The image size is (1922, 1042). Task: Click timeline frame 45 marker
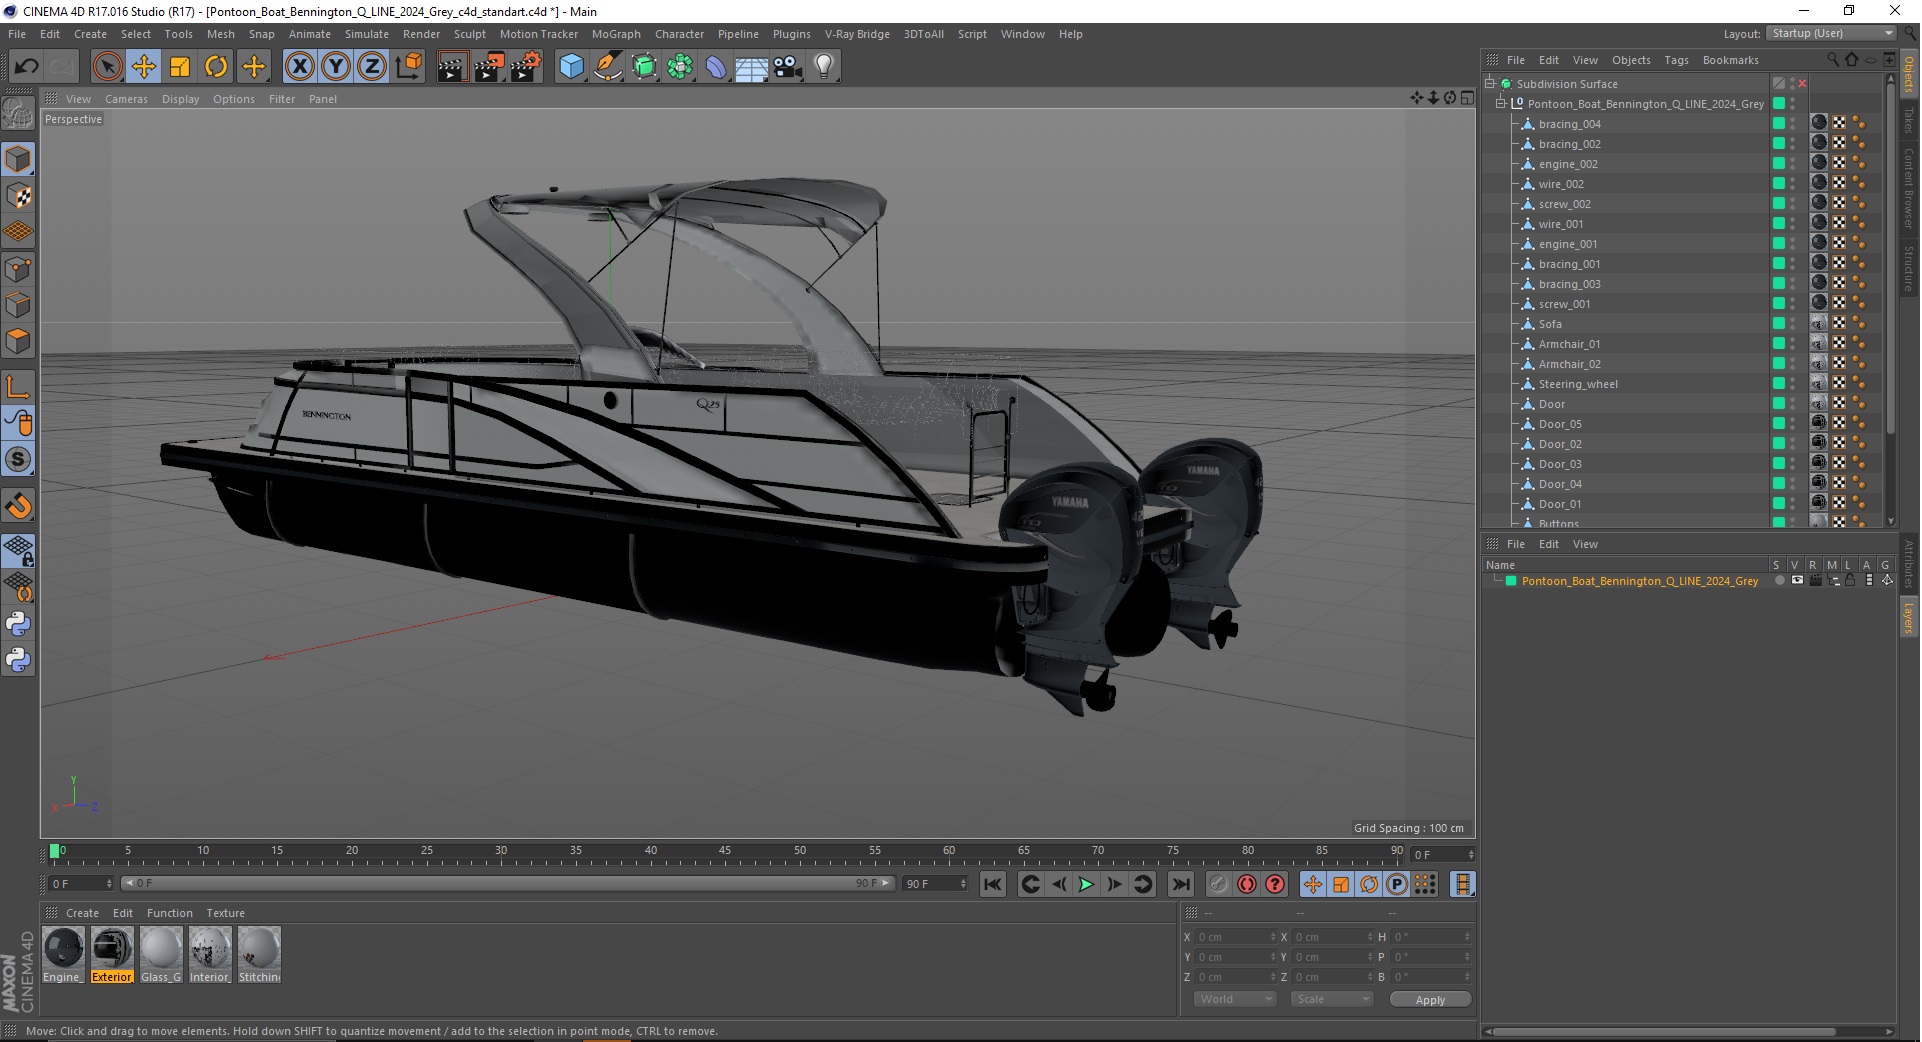(x=725, y=851)
